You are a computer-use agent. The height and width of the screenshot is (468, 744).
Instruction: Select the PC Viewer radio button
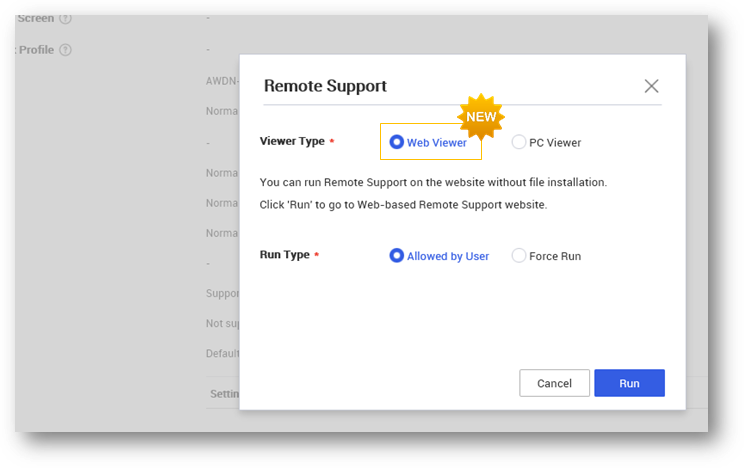tap(518, 142)
